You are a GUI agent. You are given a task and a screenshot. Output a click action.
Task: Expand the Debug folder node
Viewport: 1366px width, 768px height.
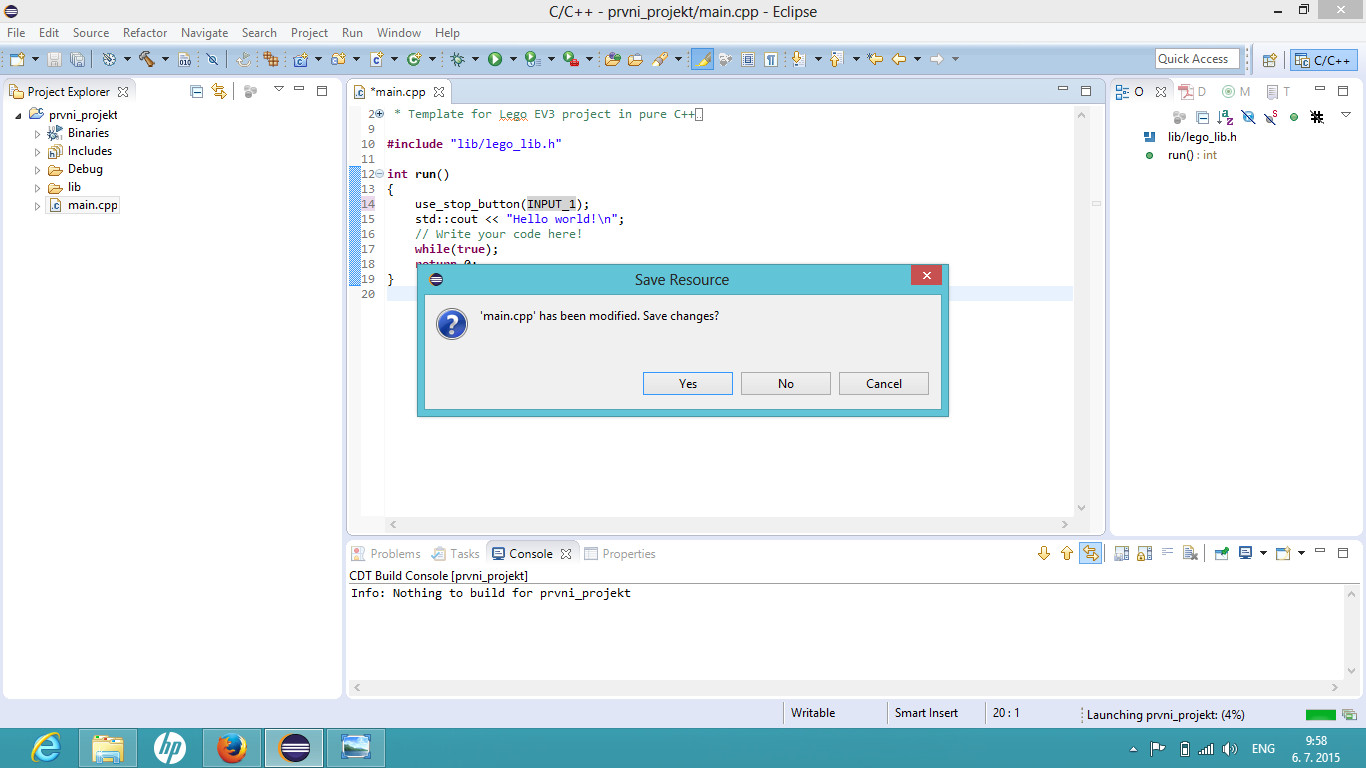pyautogui.click(x=38, y=170)
